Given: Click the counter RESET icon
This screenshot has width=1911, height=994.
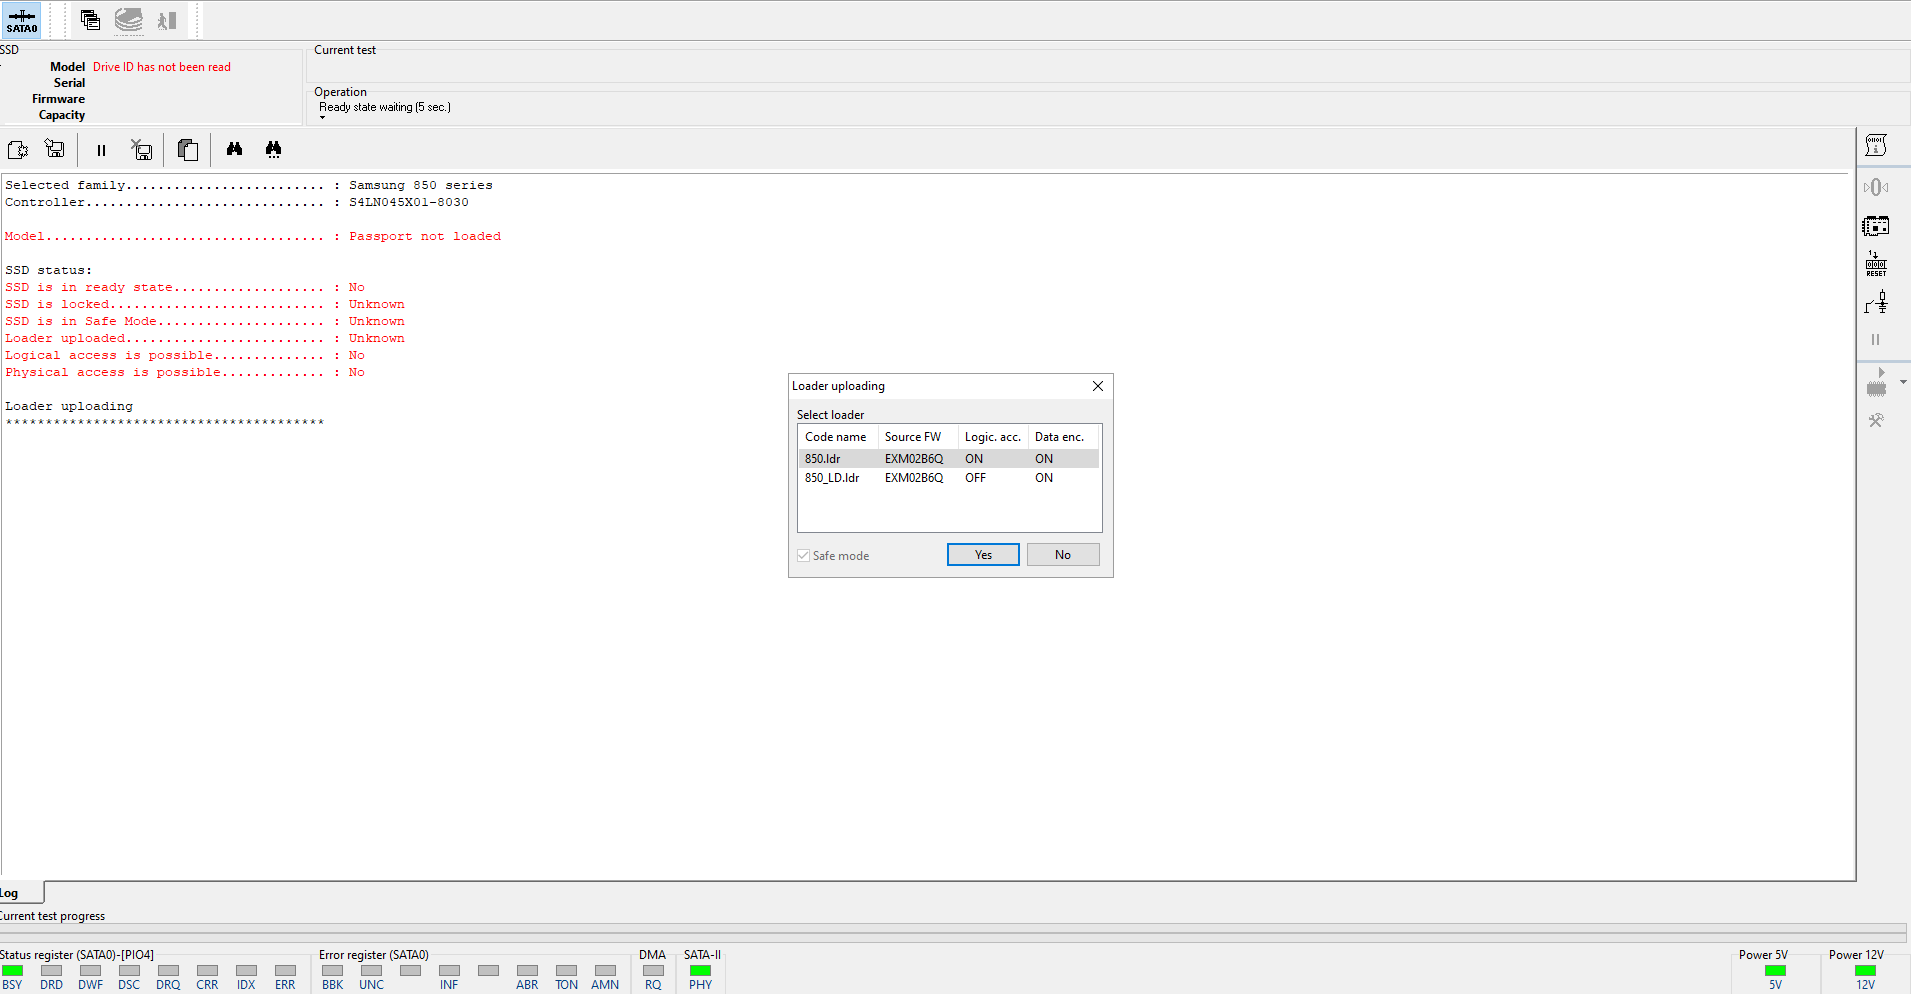Looking at the screenshot, I should (x=1876, y=264).
